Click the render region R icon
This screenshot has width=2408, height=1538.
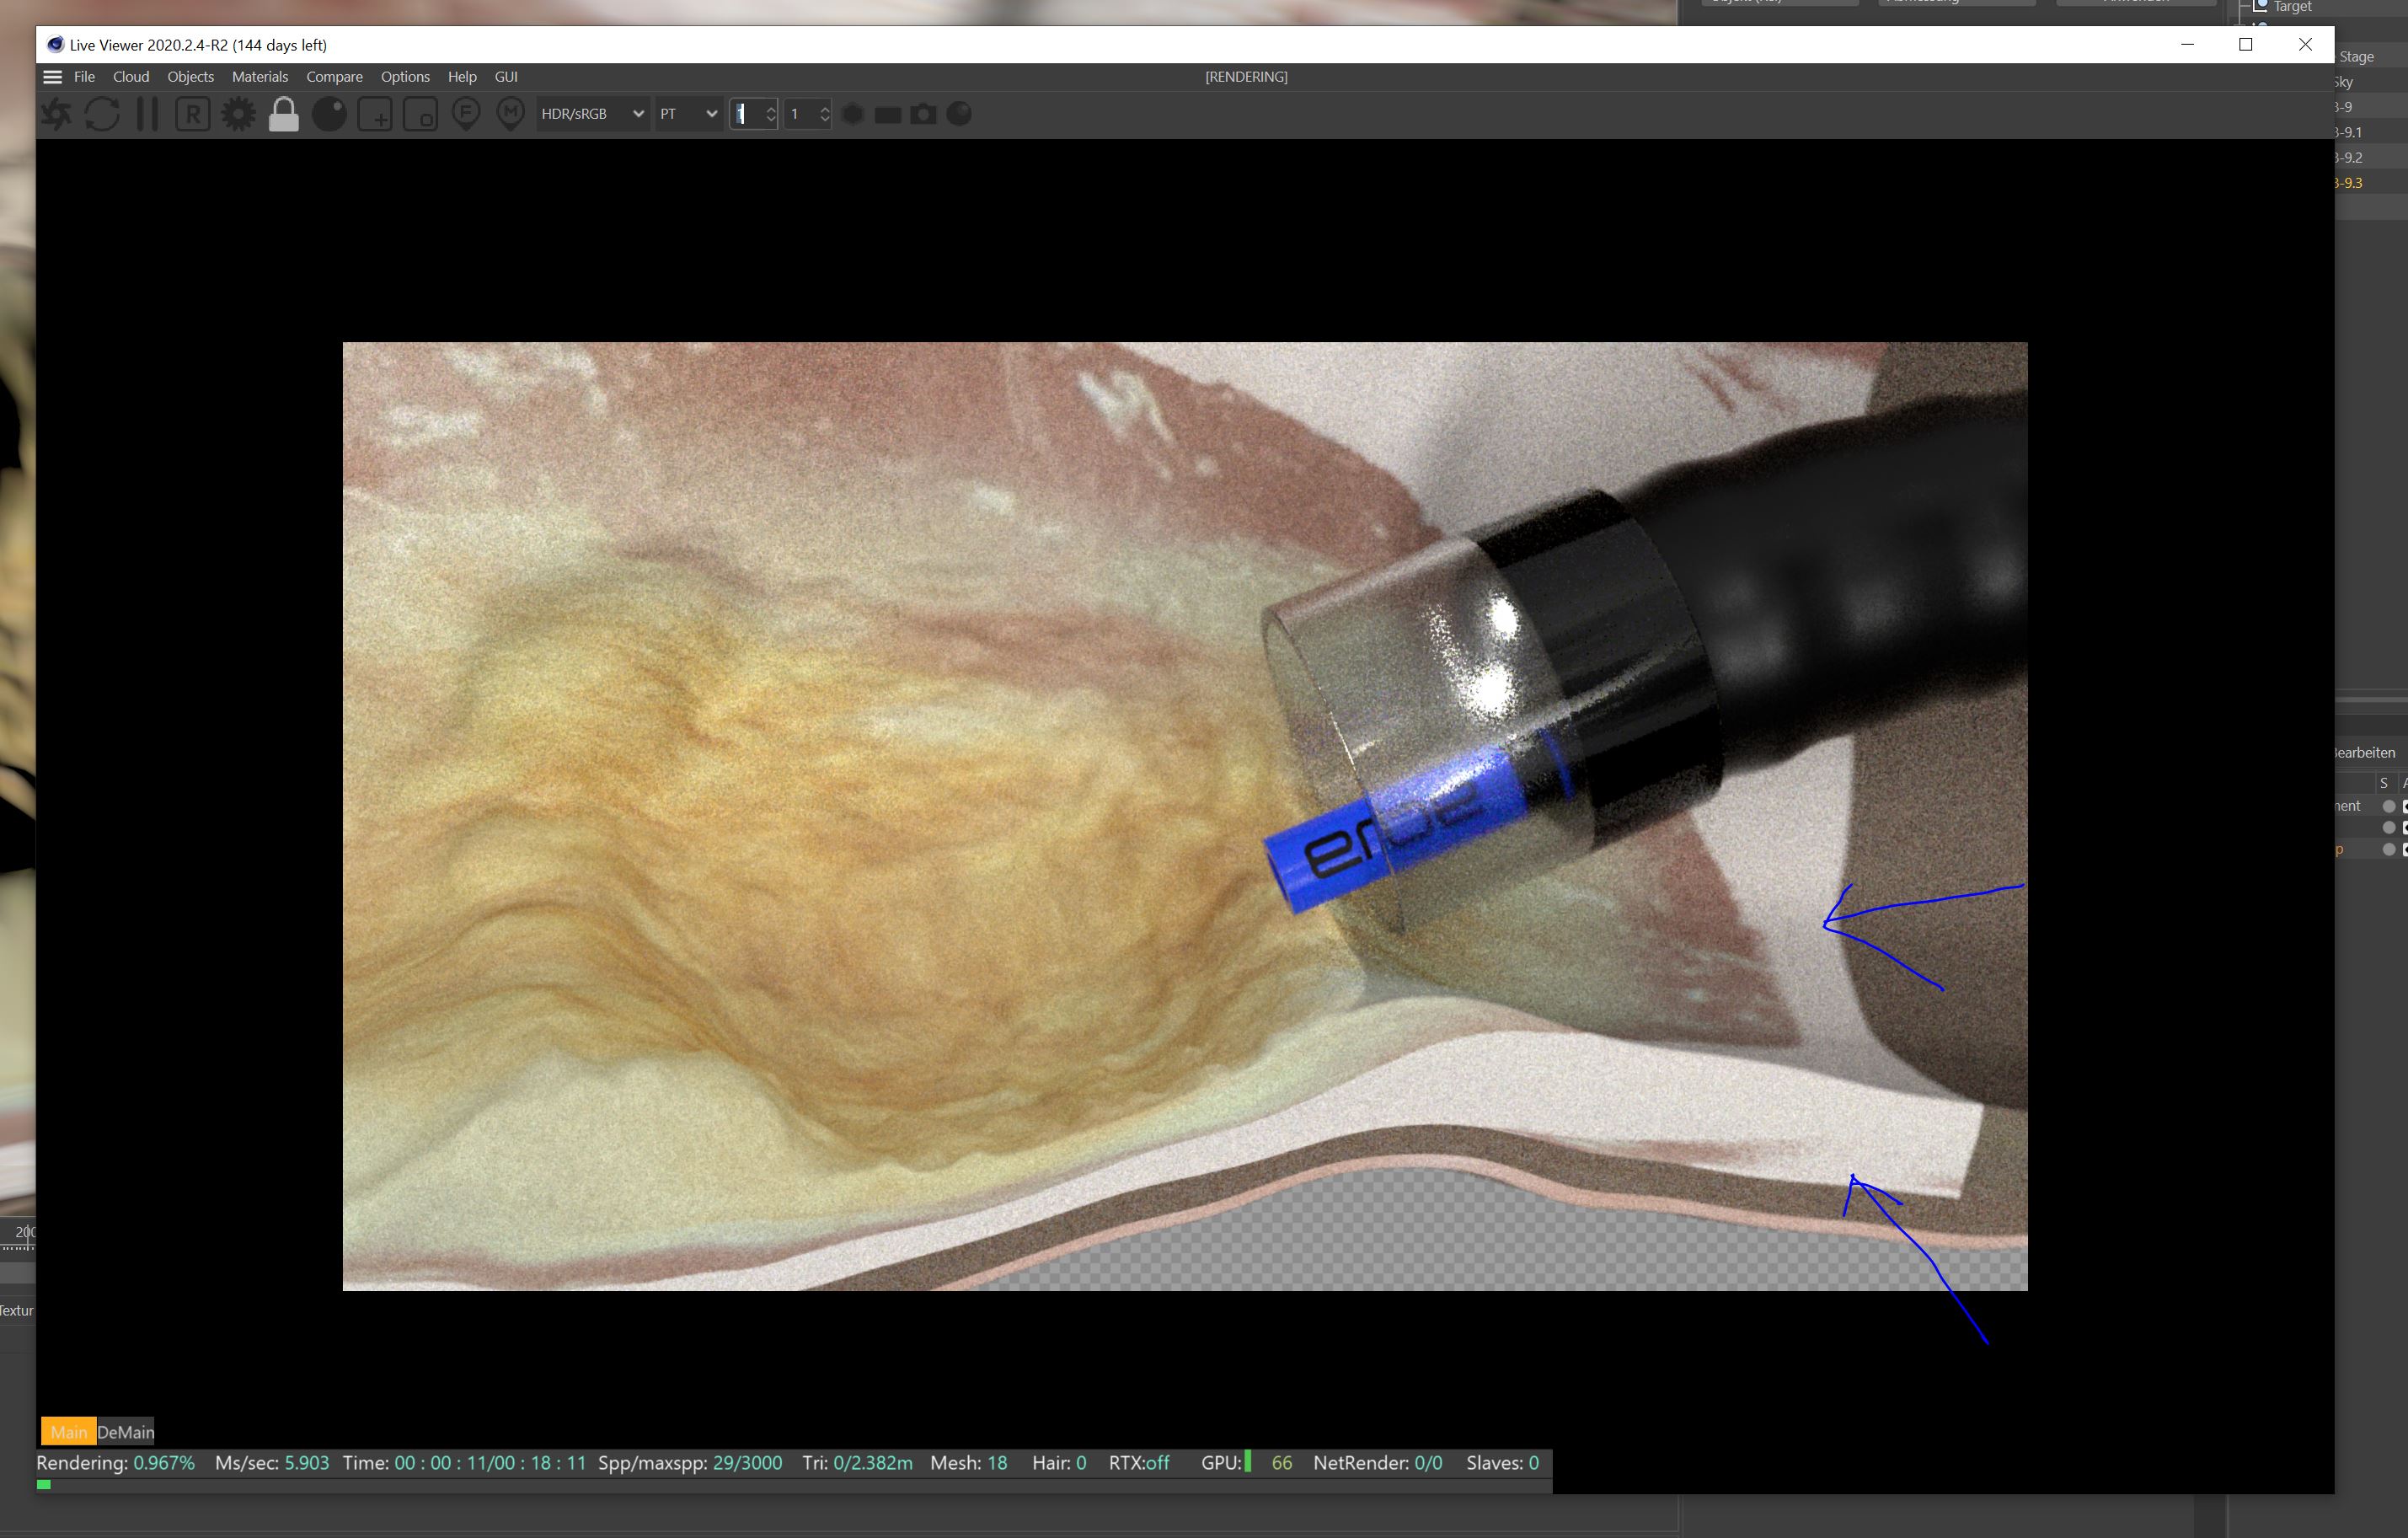[192, 114]
